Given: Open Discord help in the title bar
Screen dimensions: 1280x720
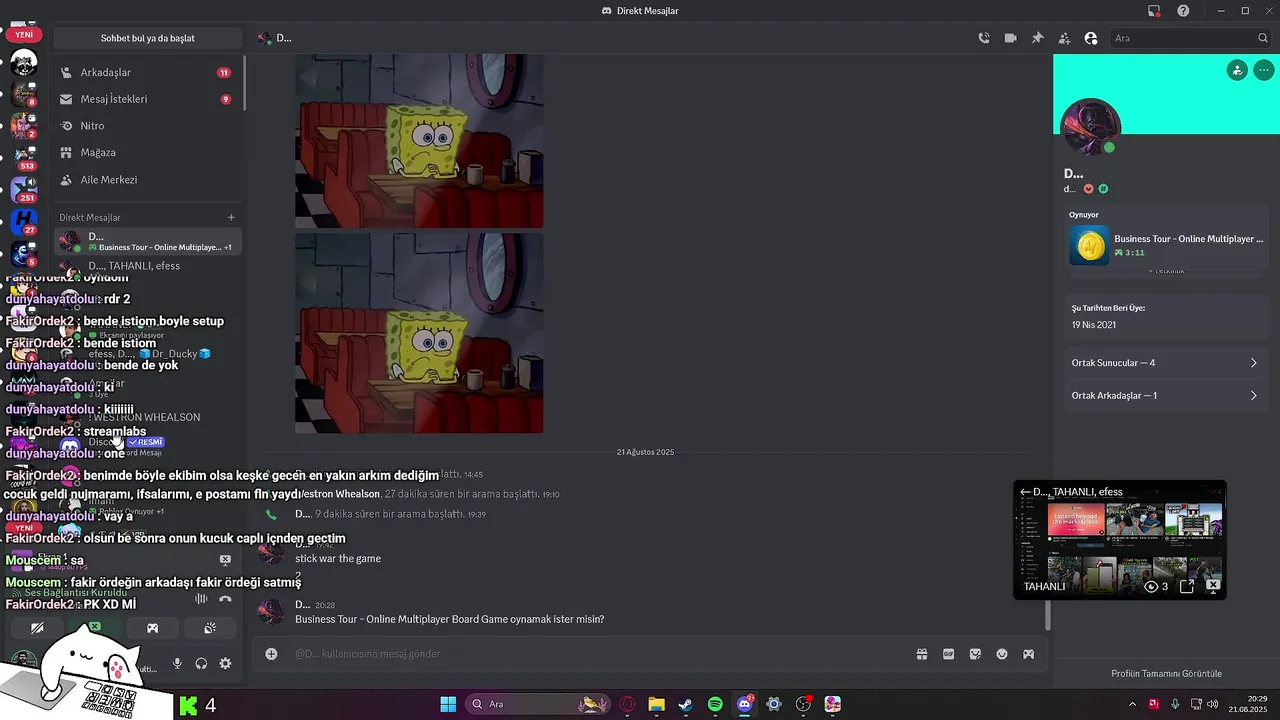Looking at the screenshot, I should point(1184,11).
